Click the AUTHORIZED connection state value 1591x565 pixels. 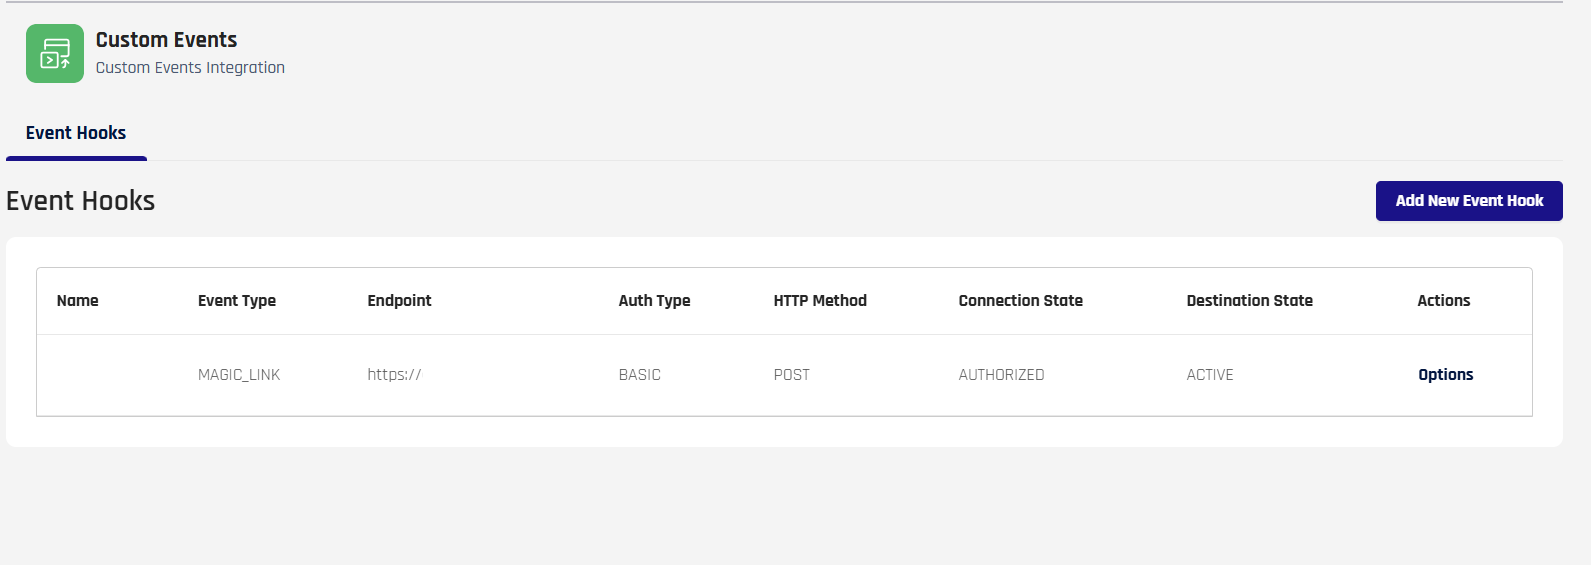tap(1001, 375)
